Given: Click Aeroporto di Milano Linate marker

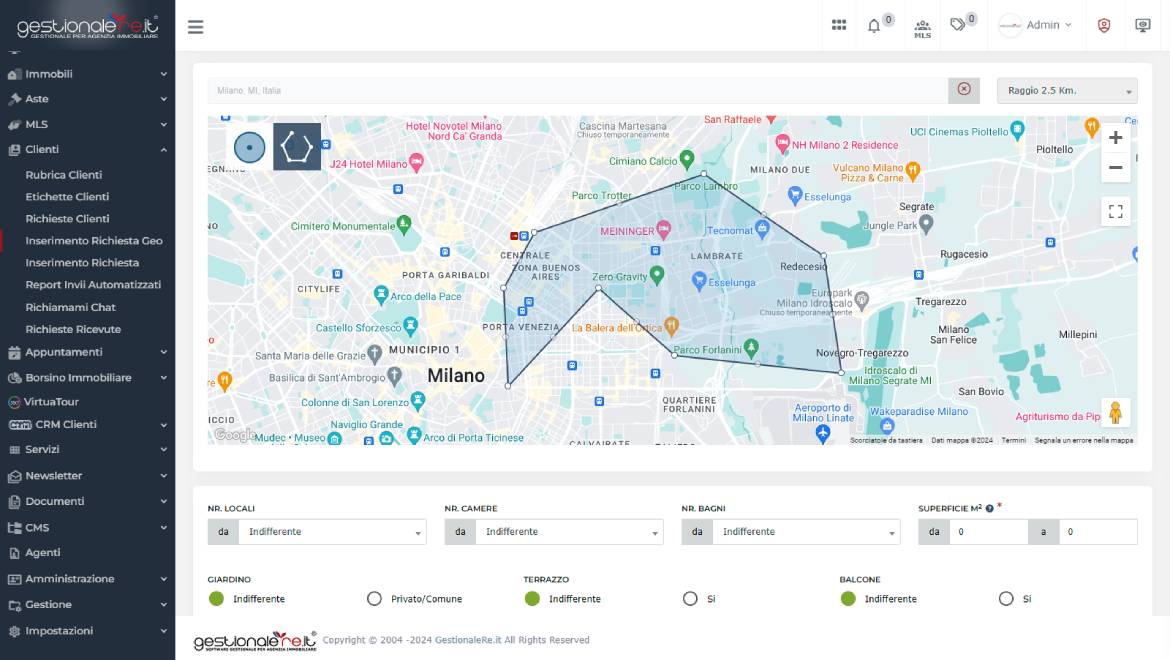Looking at the screenshot, I should click(x=823, y=435).
